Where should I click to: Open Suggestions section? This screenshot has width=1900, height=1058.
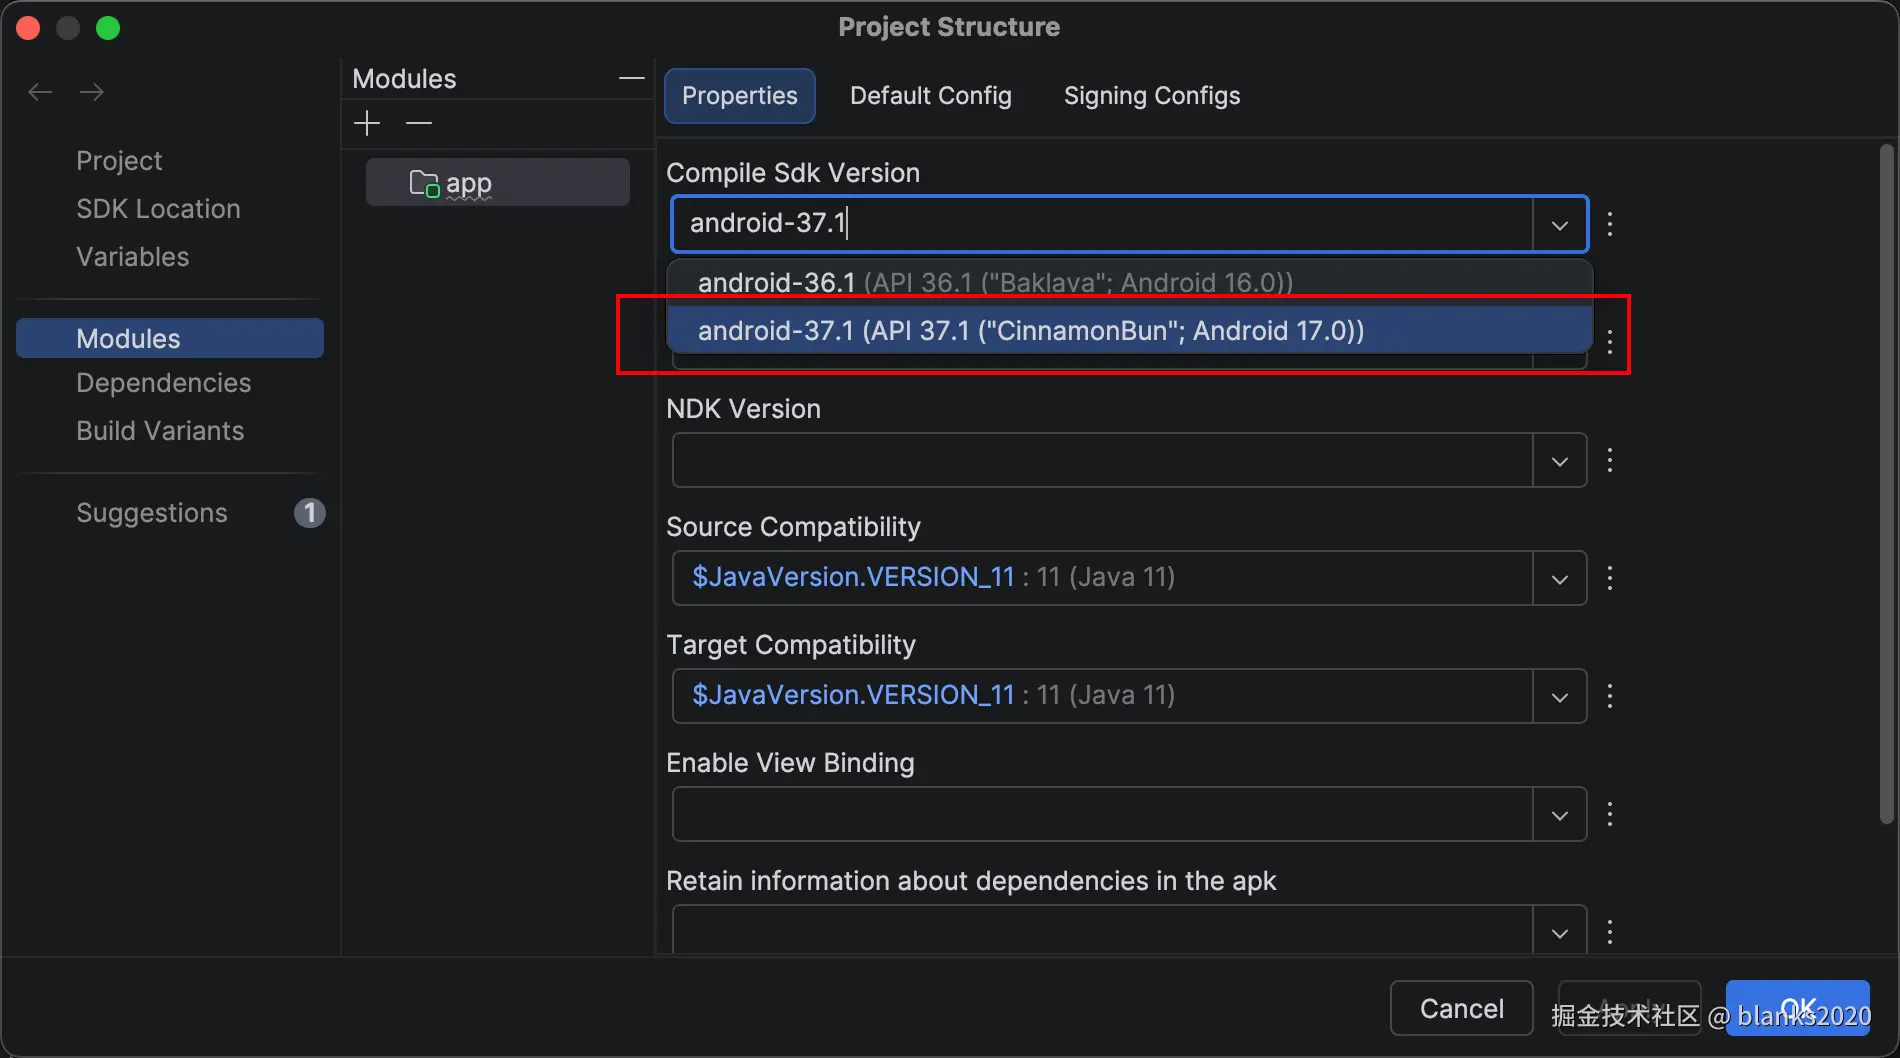(152, 512)
